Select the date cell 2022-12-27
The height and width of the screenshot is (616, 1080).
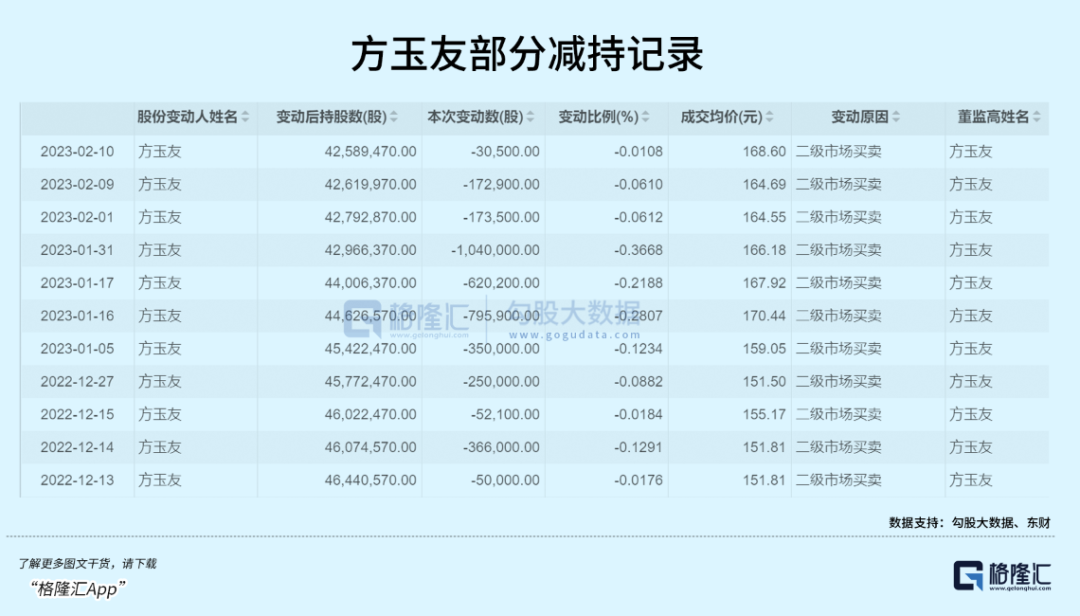77,382
